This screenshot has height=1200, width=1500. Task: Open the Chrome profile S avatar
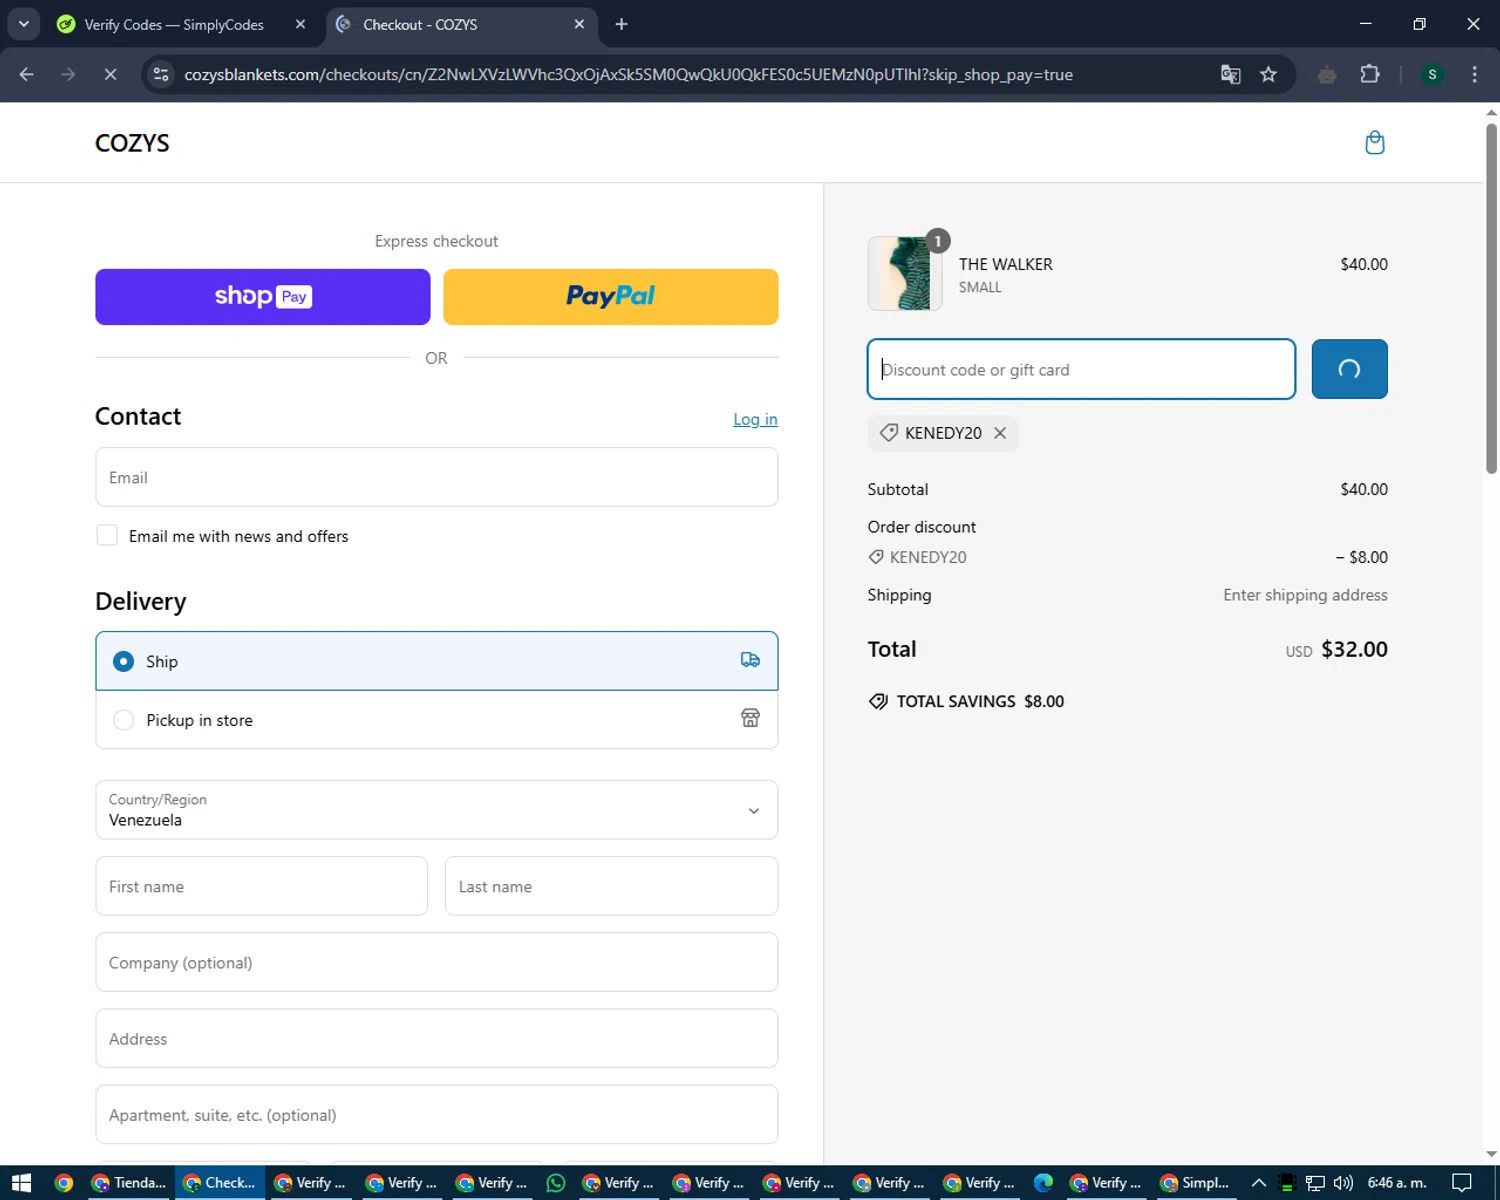tap(1432, 75)
